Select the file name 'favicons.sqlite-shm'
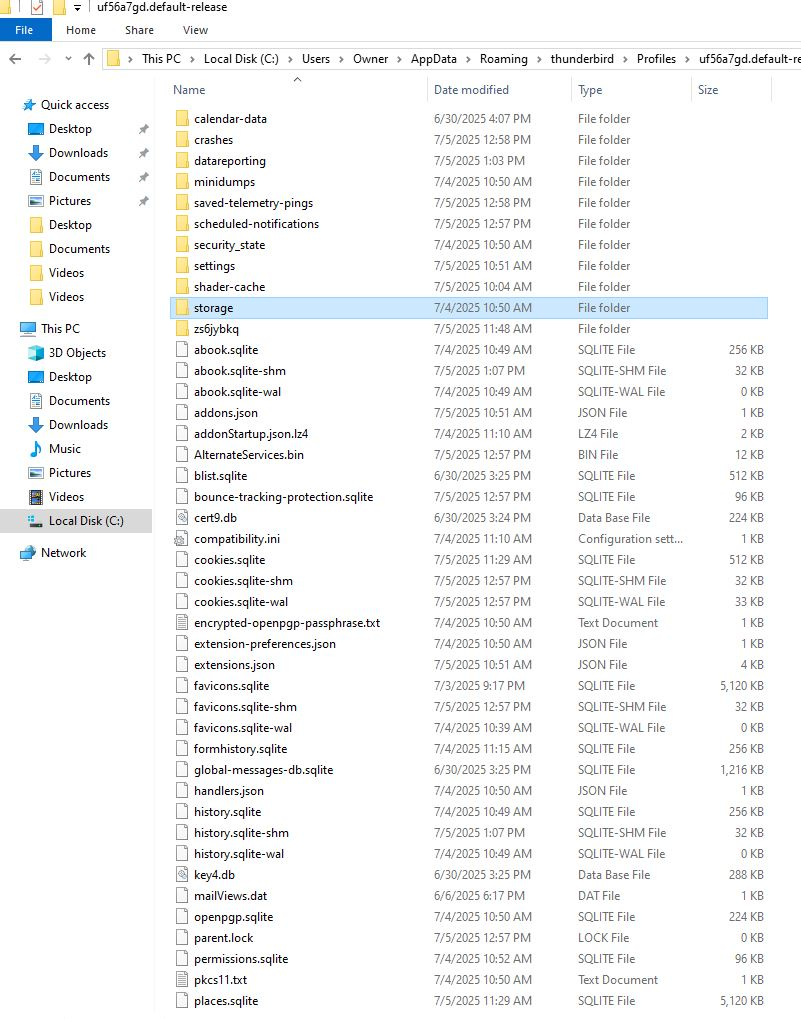 (x=245, y=706)
